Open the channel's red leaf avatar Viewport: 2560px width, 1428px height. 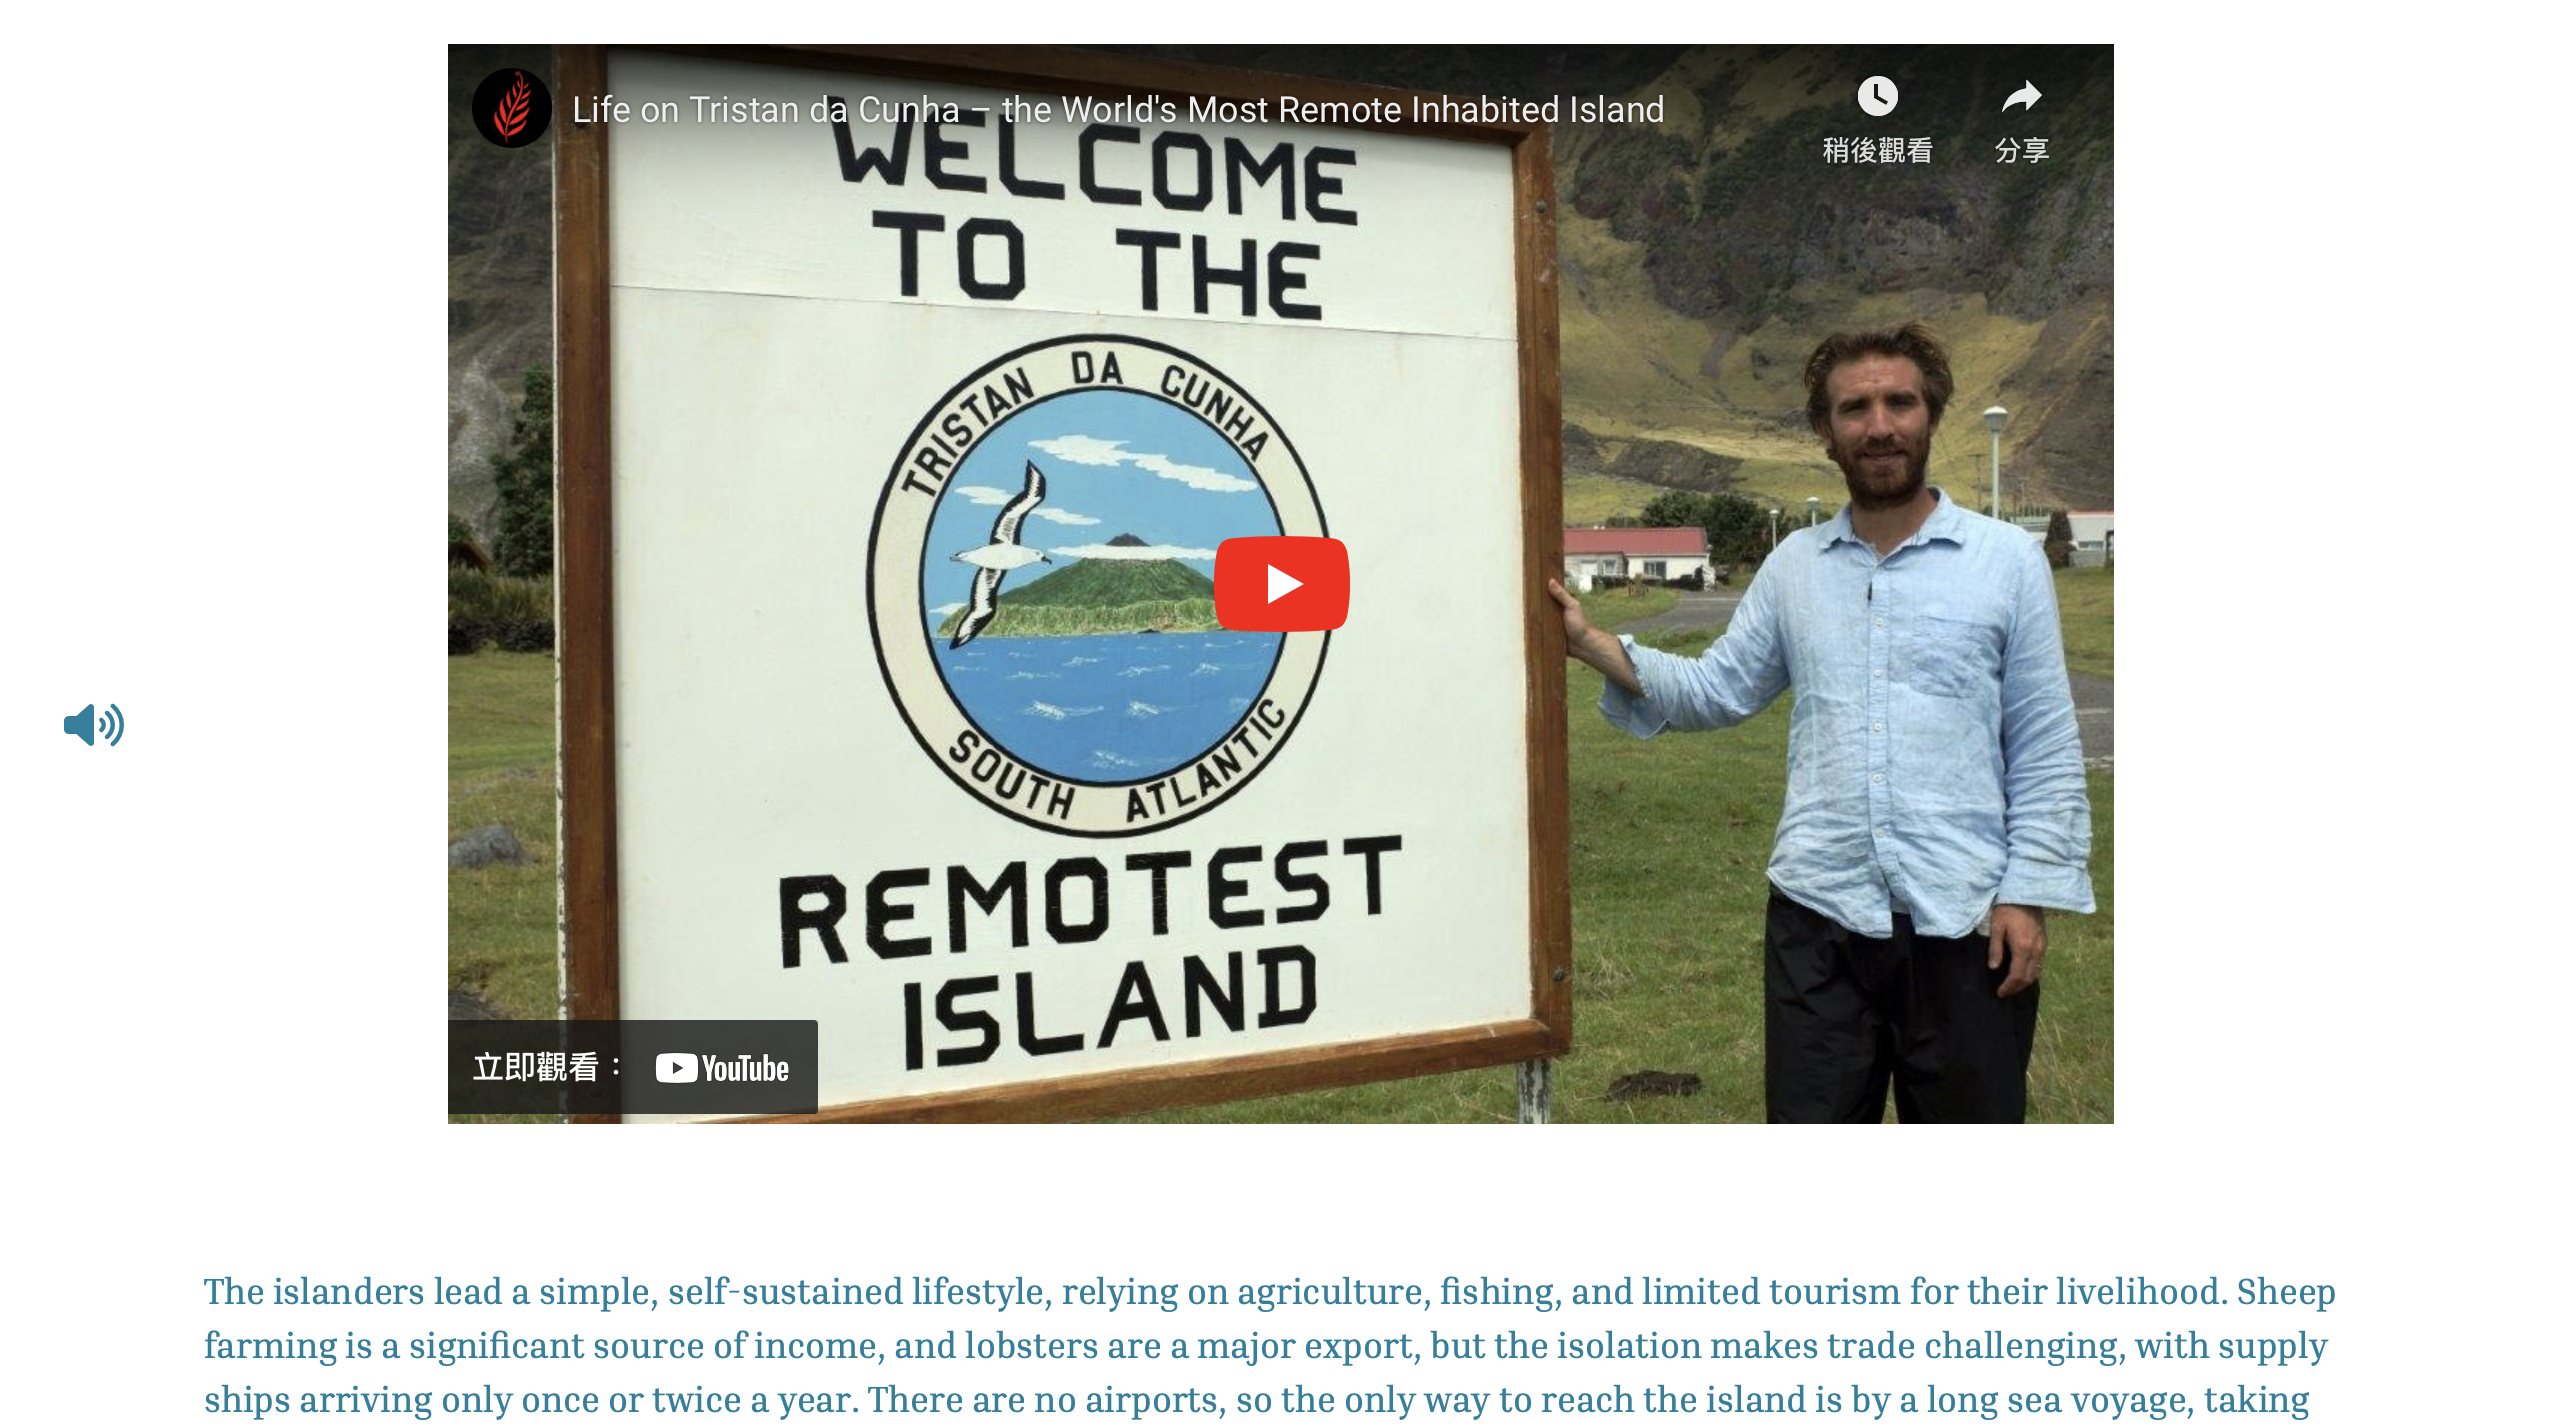coord(512,108)
